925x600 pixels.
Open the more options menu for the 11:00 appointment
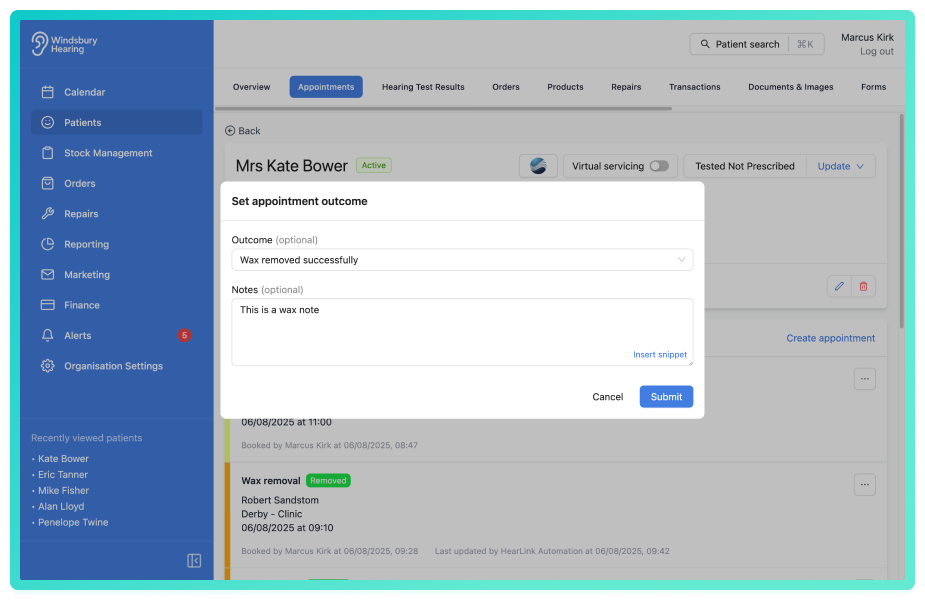[x=865, y=379]
